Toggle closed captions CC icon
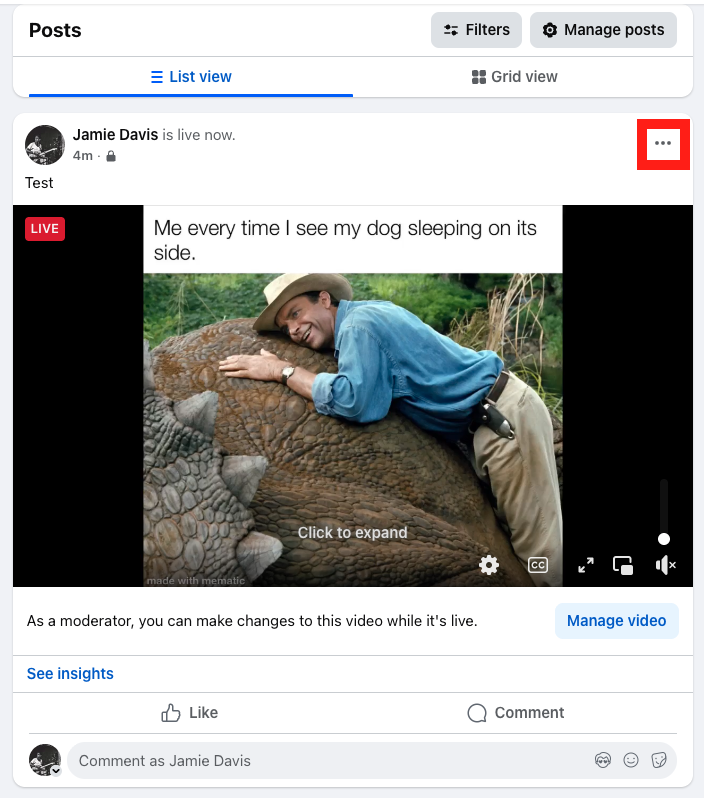Image resolution: width=704 pixels, height=798 pixels. [x=538, y=565]
